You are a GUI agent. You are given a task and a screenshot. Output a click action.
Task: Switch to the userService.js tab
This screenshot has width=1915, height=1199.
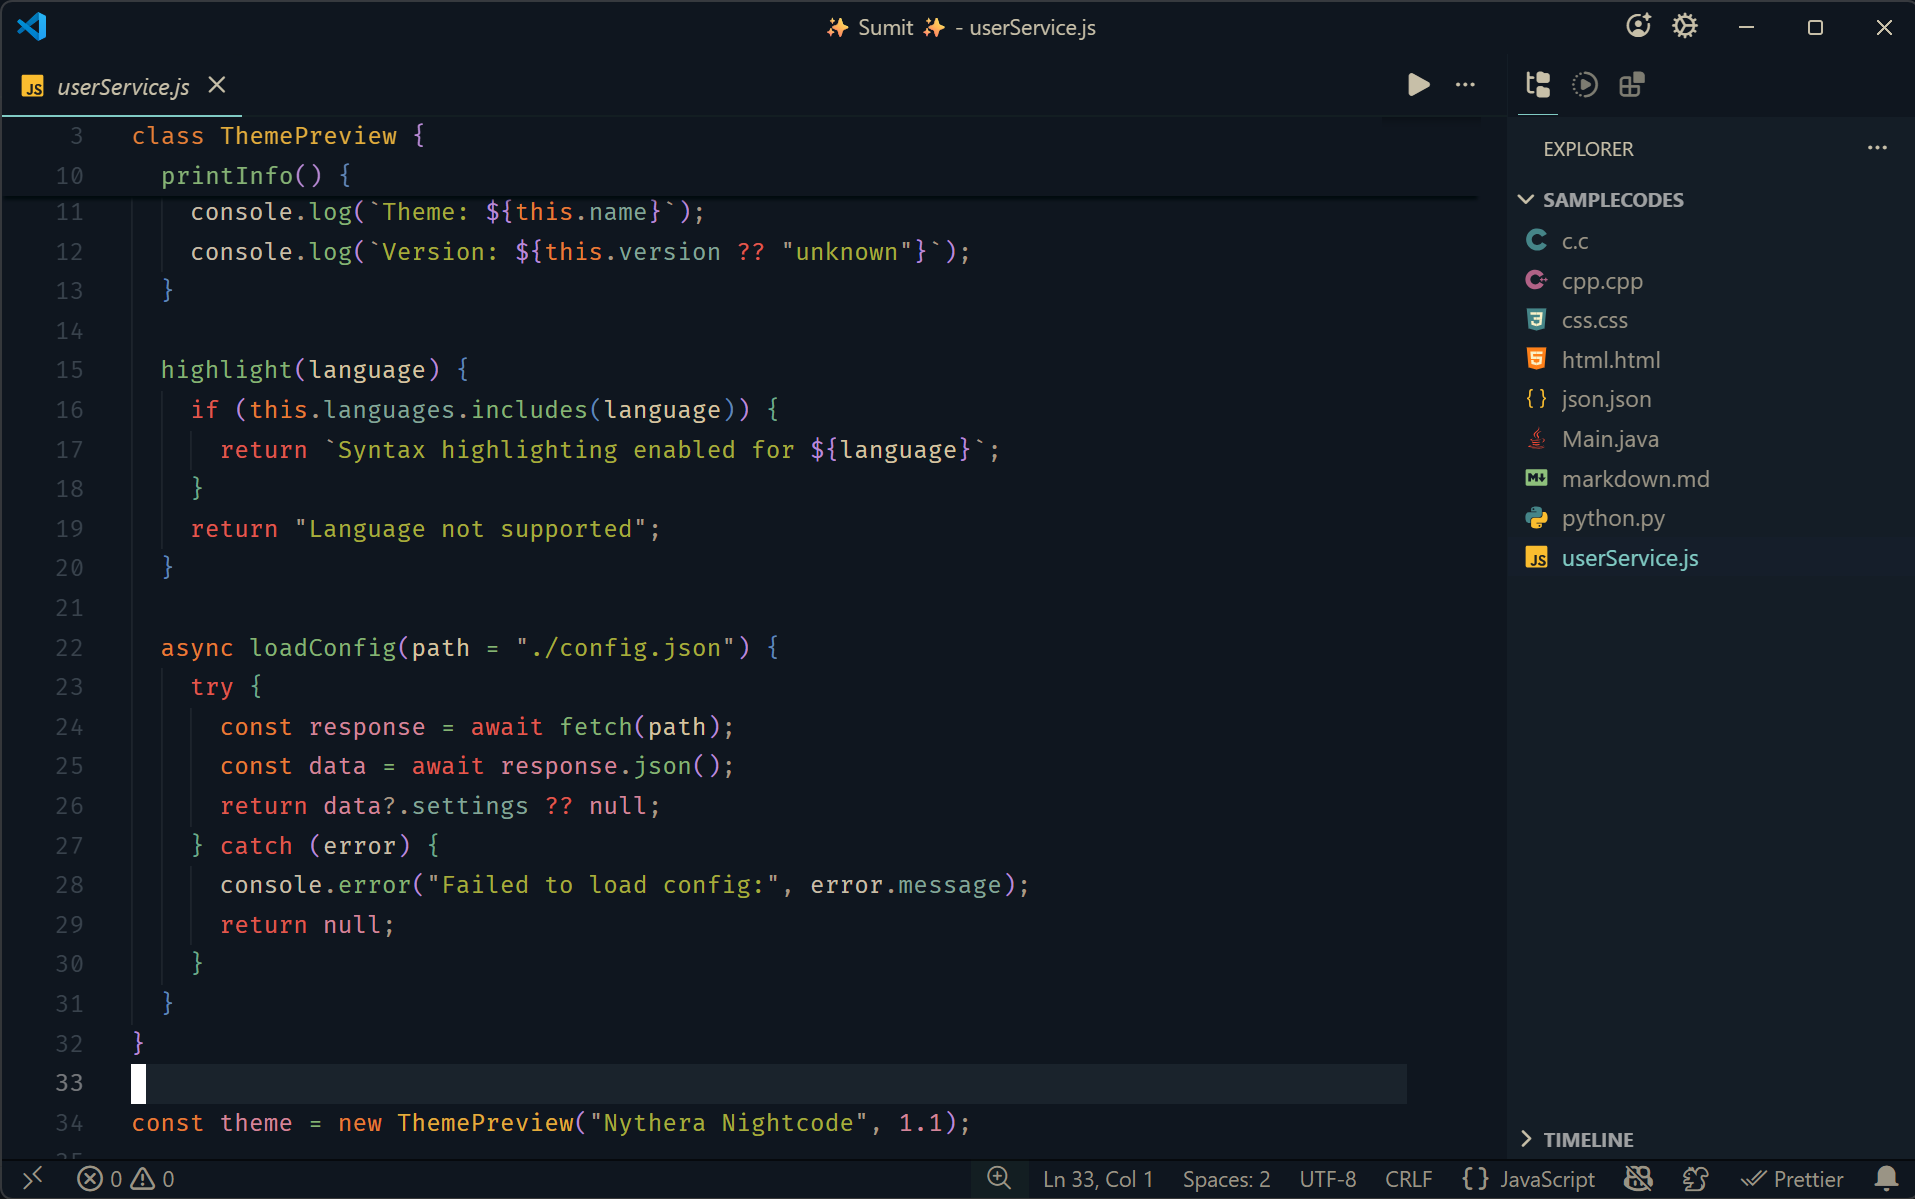click(x=120, y=86)
